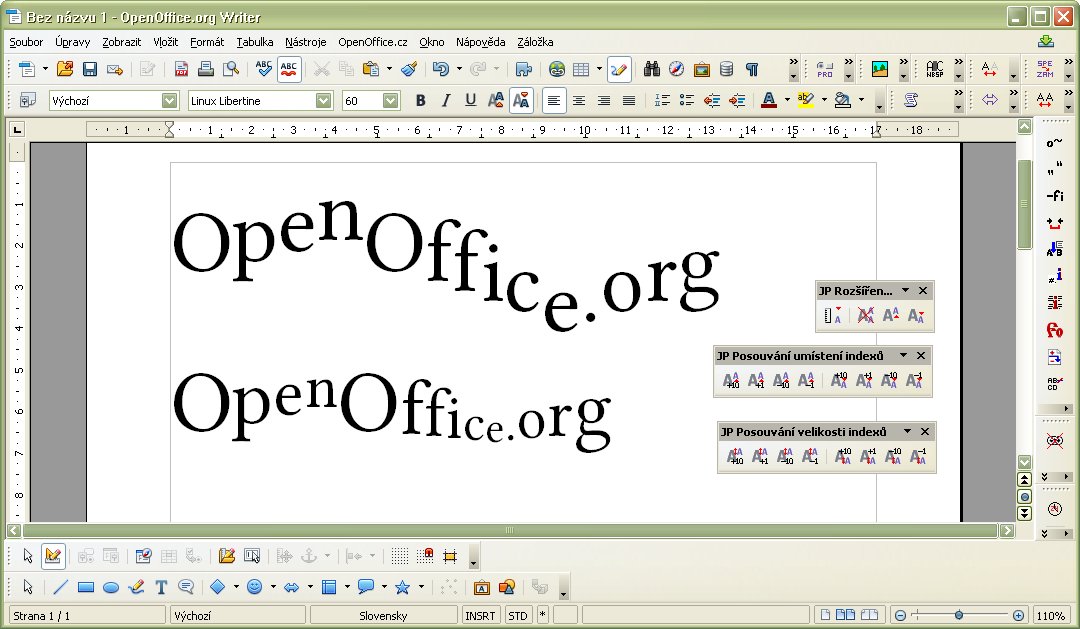
Task: Click the zoom slider handle
Action: point(958,615)
